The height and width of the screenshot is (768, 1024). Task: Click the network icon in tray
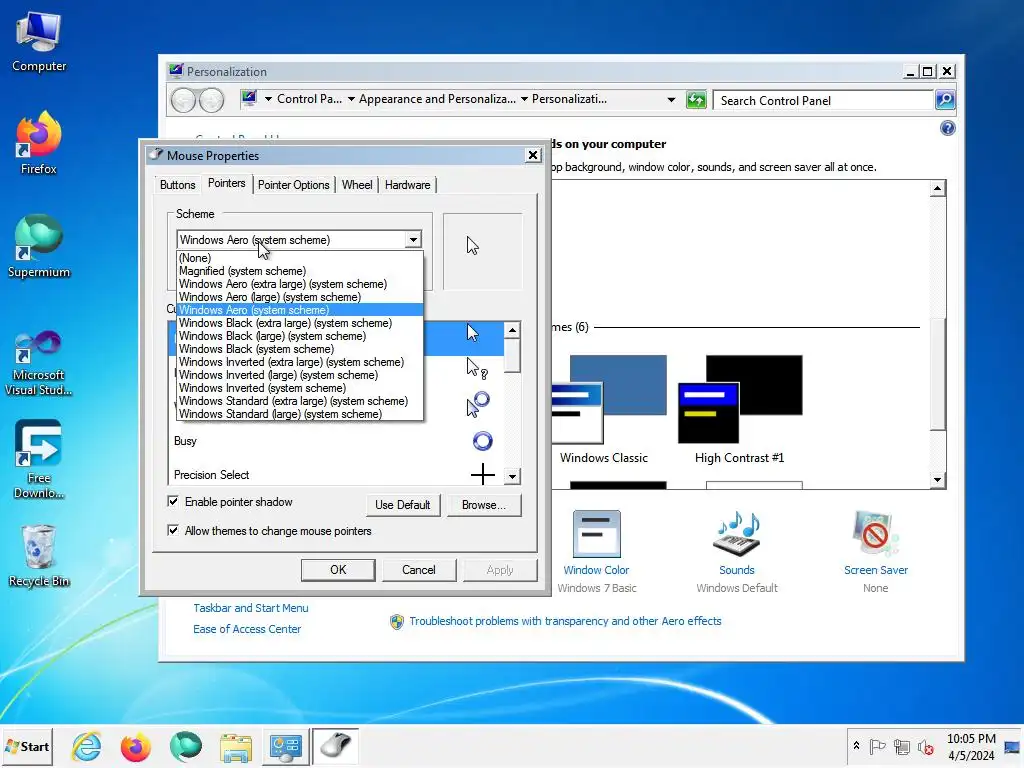click(x=901, y=746)
